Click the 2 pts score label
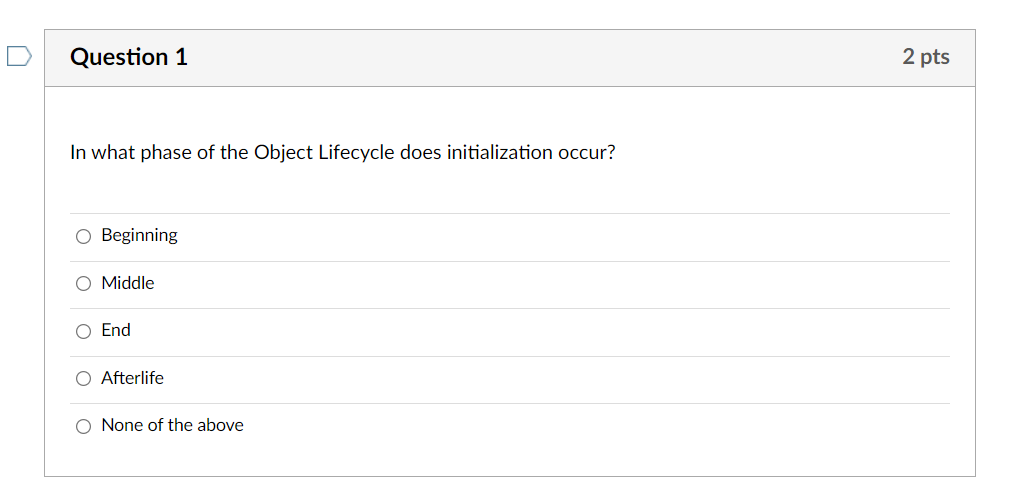Image resolution: width=1017 pixels, height=502 pixels. point(925,57)
